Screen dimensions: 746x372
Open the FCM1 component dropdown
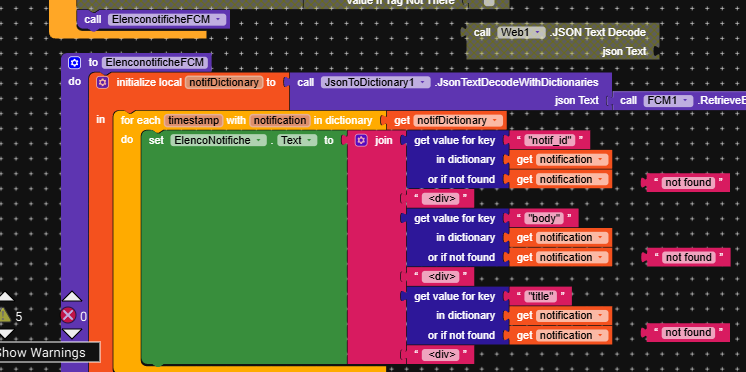click(x=668, y=100)
